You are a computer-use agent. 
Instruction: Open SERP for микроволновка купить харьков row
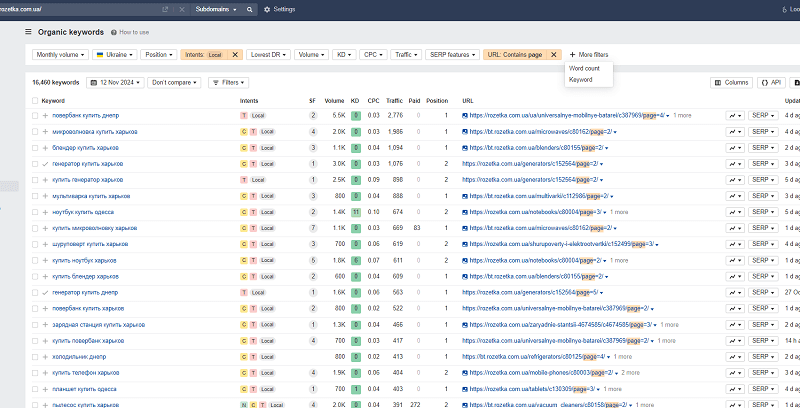pos(763,132)
